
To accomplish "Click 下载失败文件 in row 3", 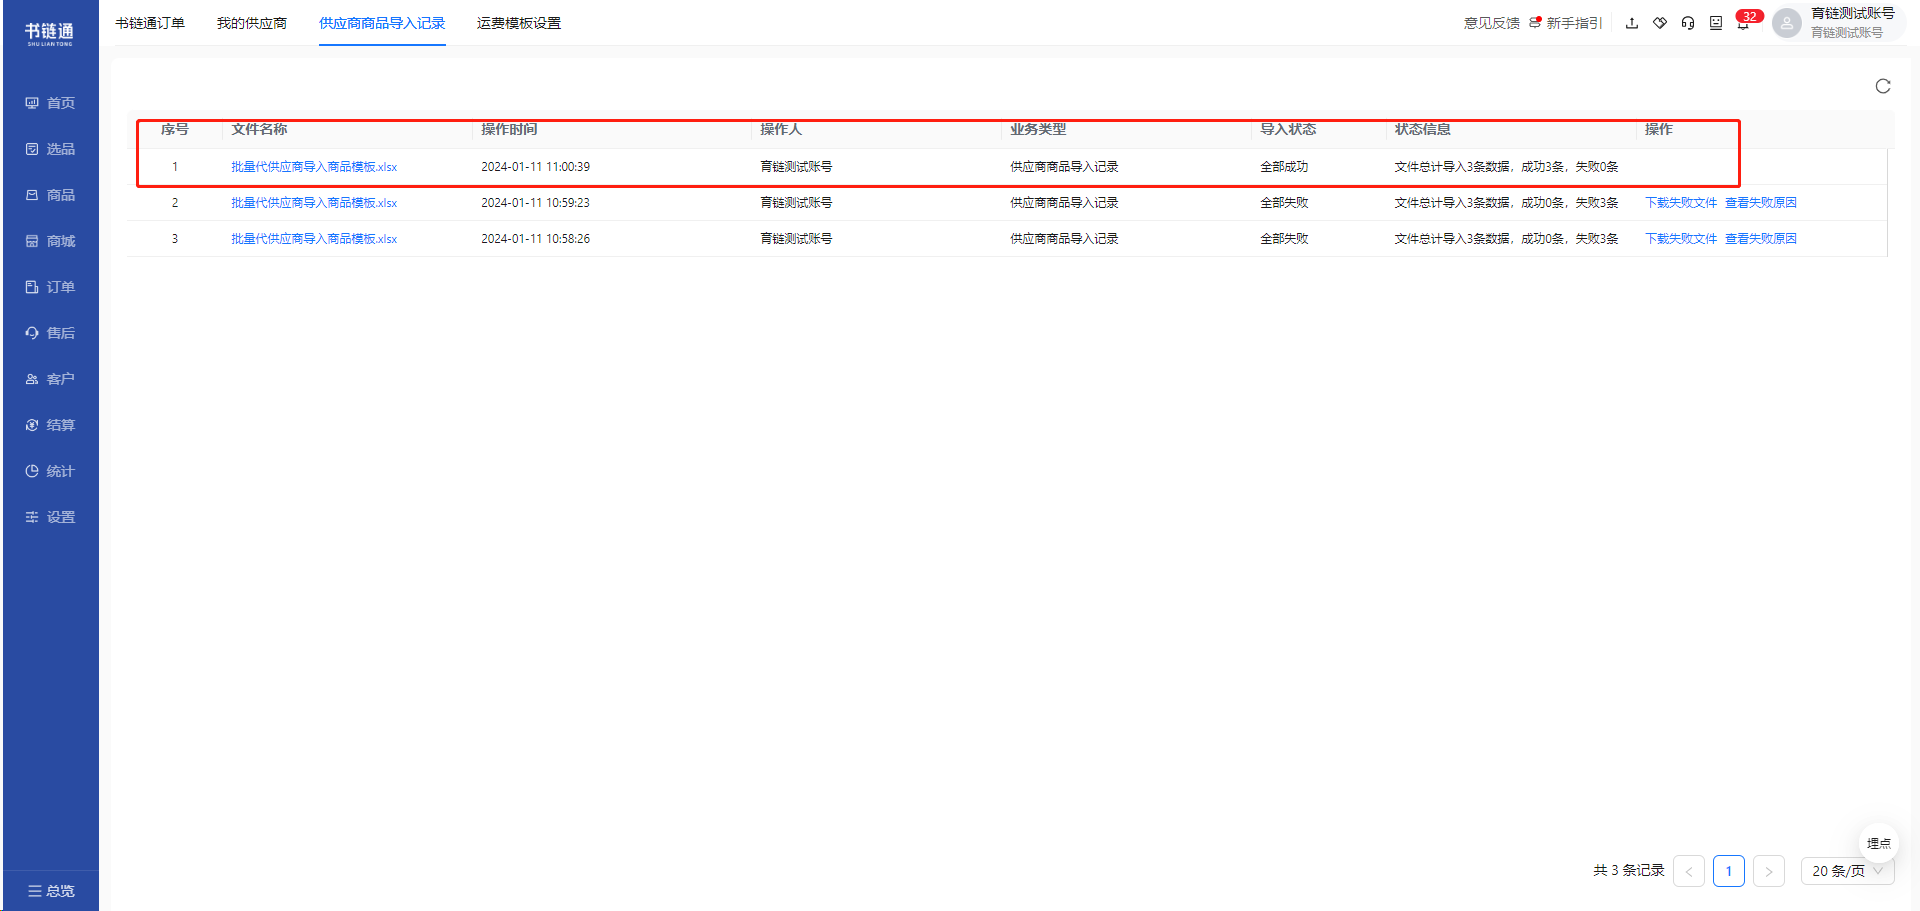I will (x=1681, y=239).
